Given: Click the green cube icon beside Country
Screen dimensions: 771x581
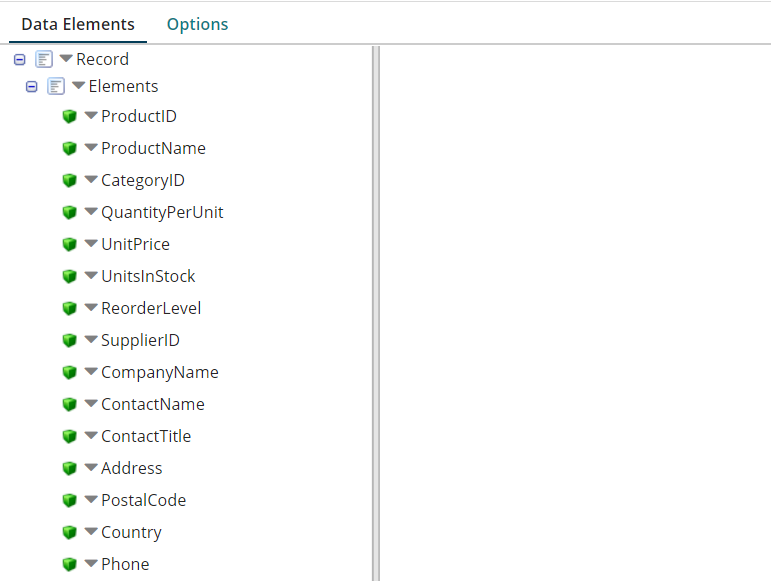Looking at the screenshot, I should point(70,533).
